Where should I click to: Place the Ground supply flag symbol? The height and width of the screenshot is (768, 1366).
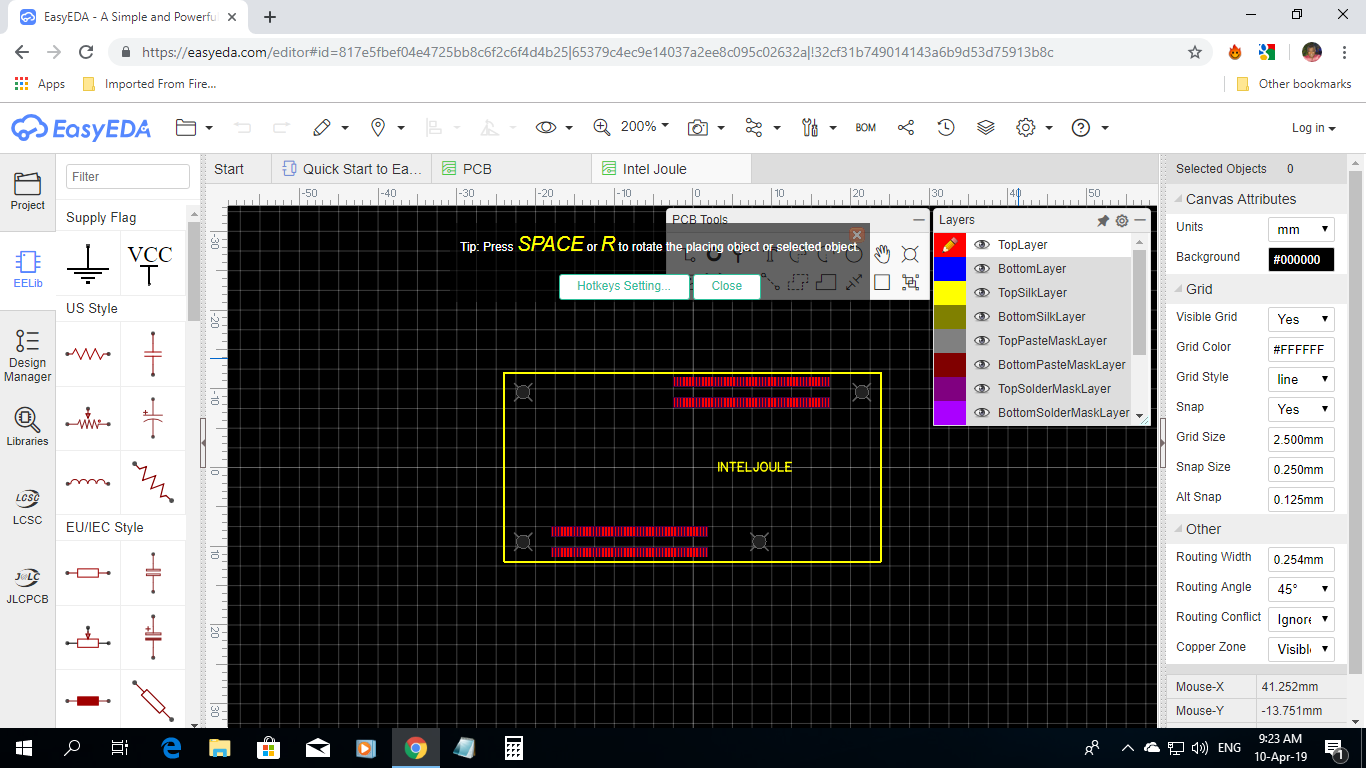click(88, 263)
